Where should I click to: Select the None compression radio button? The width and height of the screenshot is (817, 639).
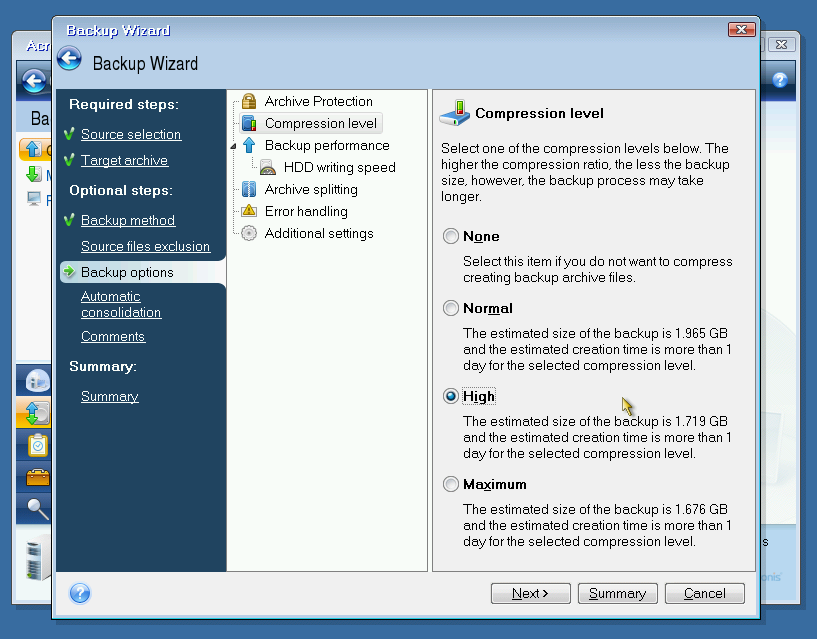point(451,237)
